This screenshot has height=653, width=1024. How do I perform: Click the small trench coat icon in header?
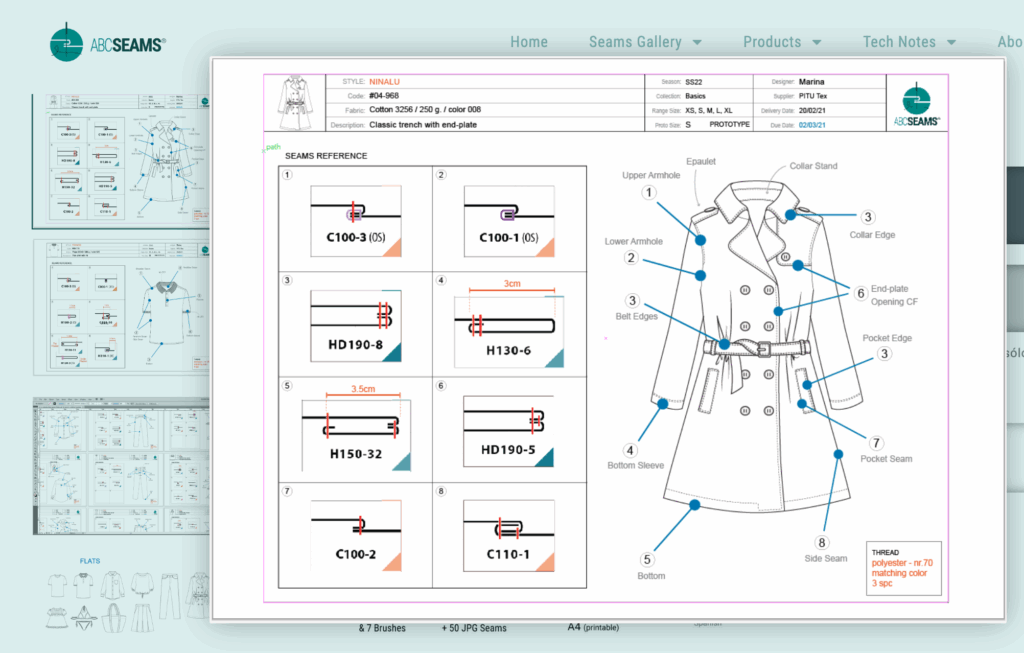tap(296, 101)
